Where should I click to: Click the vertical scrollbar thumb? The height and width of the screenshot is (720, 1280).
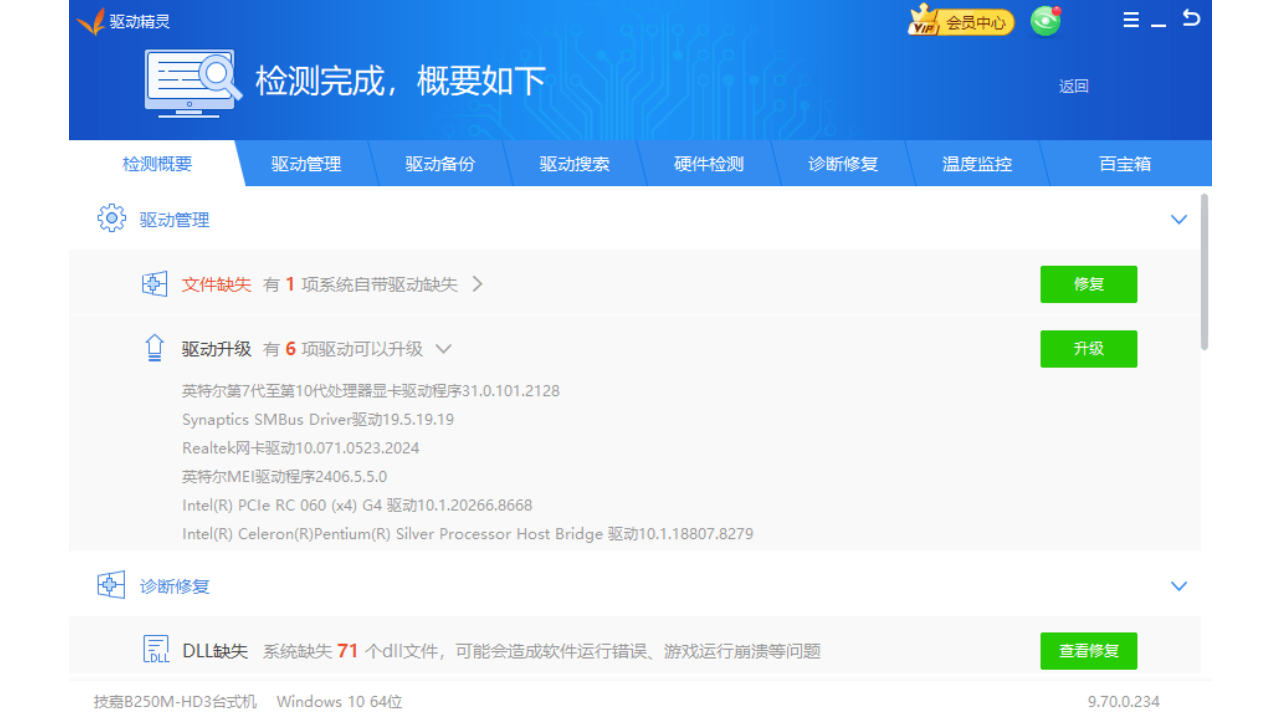tap(1204, 272)
